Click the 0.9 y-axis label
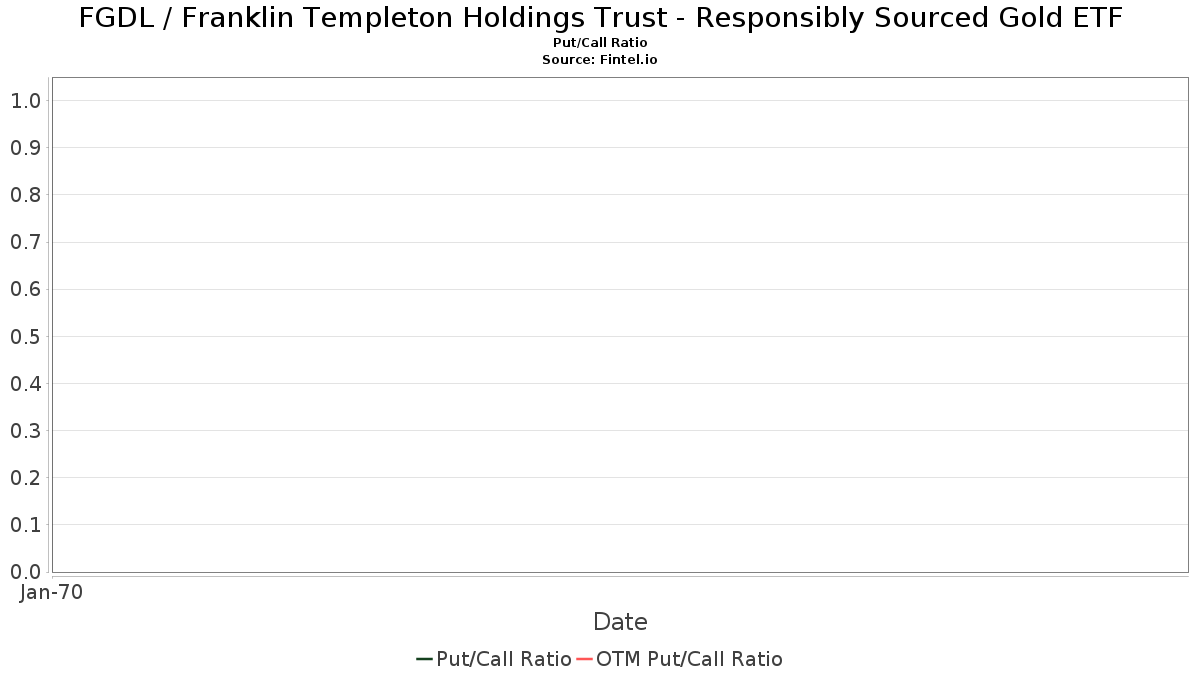Viewport: 1200px width, 675px height. click(25, 148)
